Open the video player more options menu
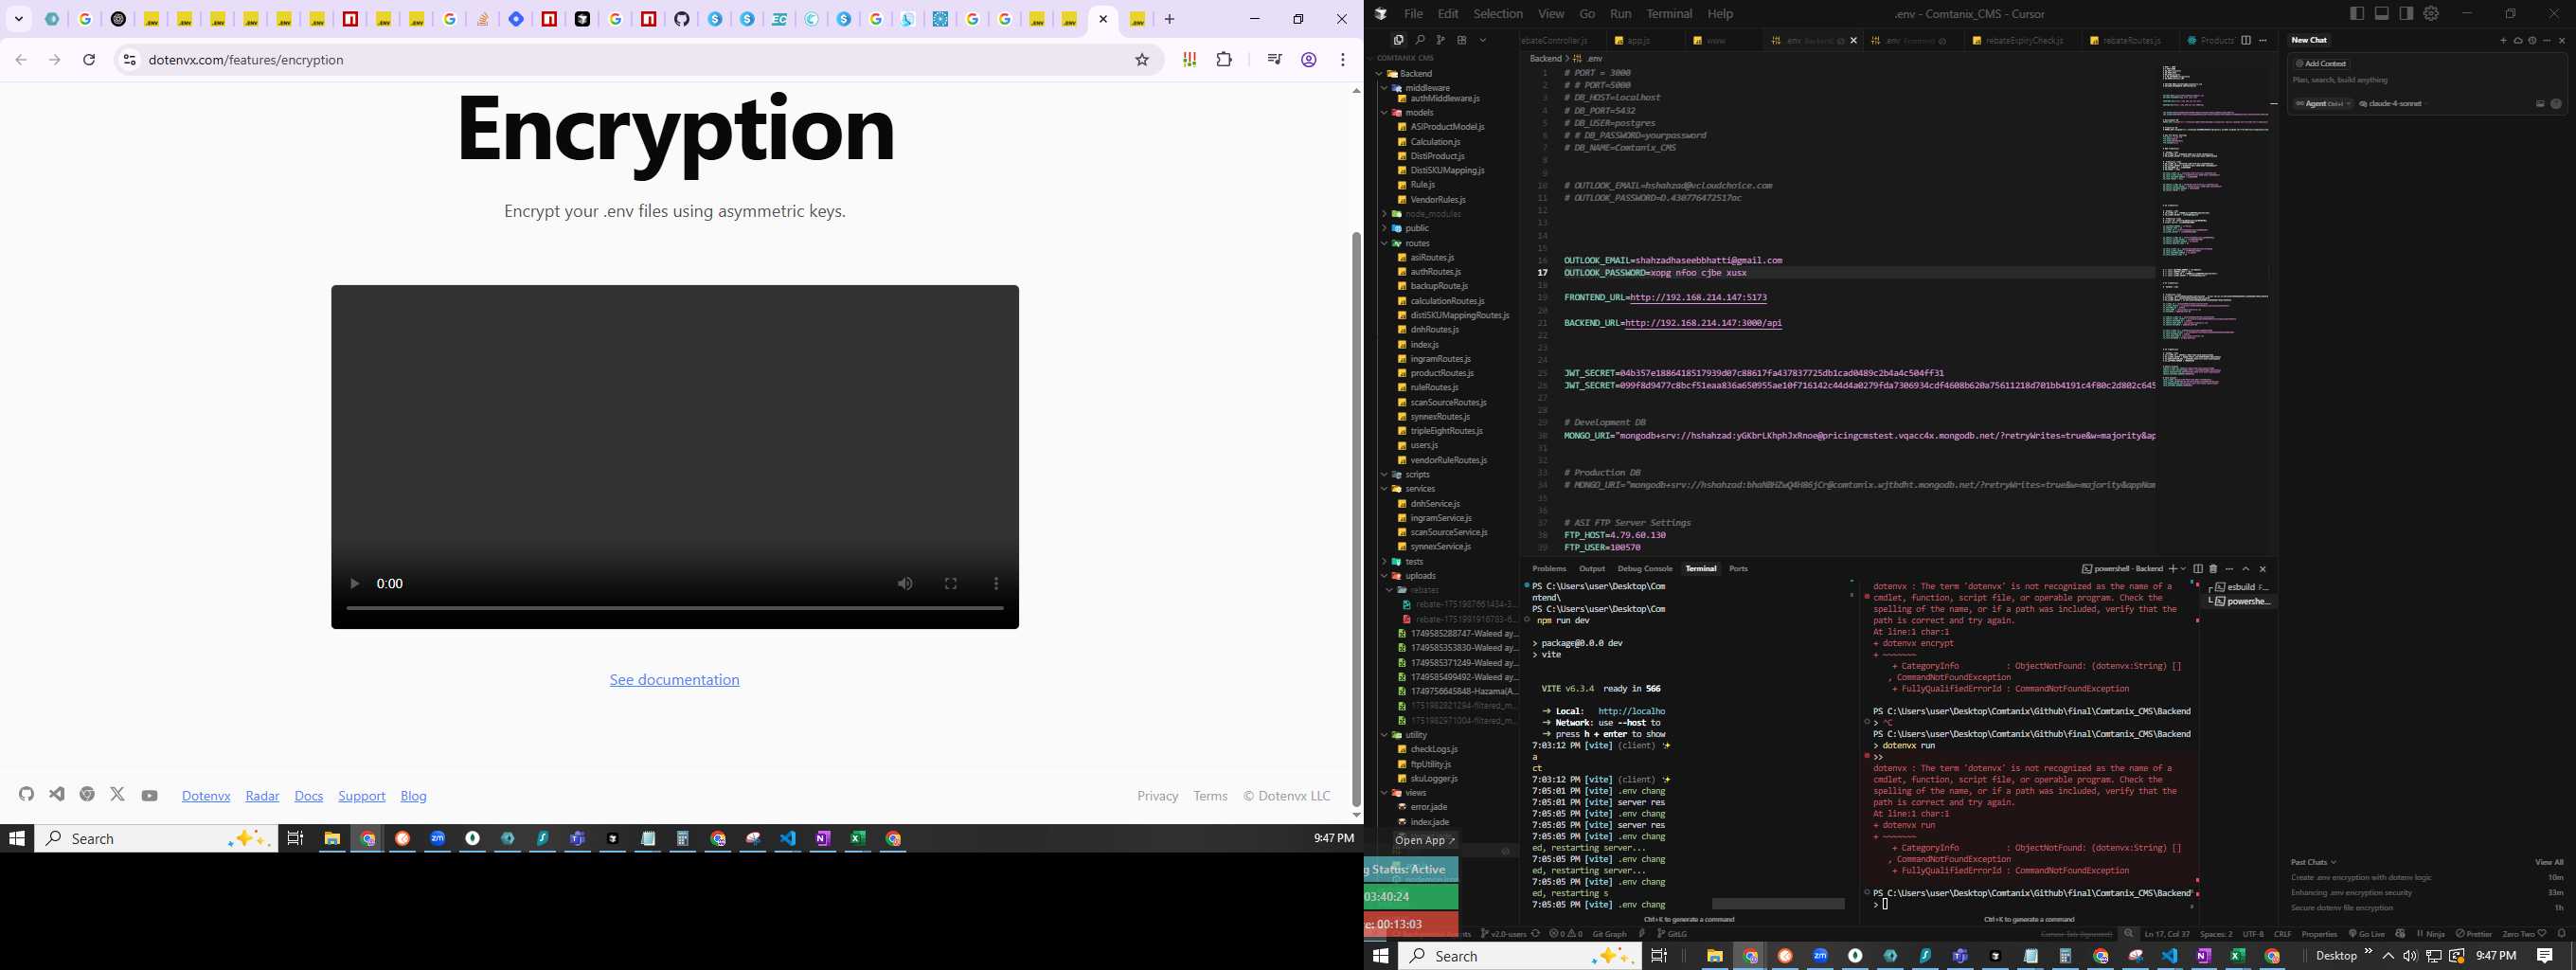The height and width of the screenshot is (970, 2576). click(x=996, y=584)
